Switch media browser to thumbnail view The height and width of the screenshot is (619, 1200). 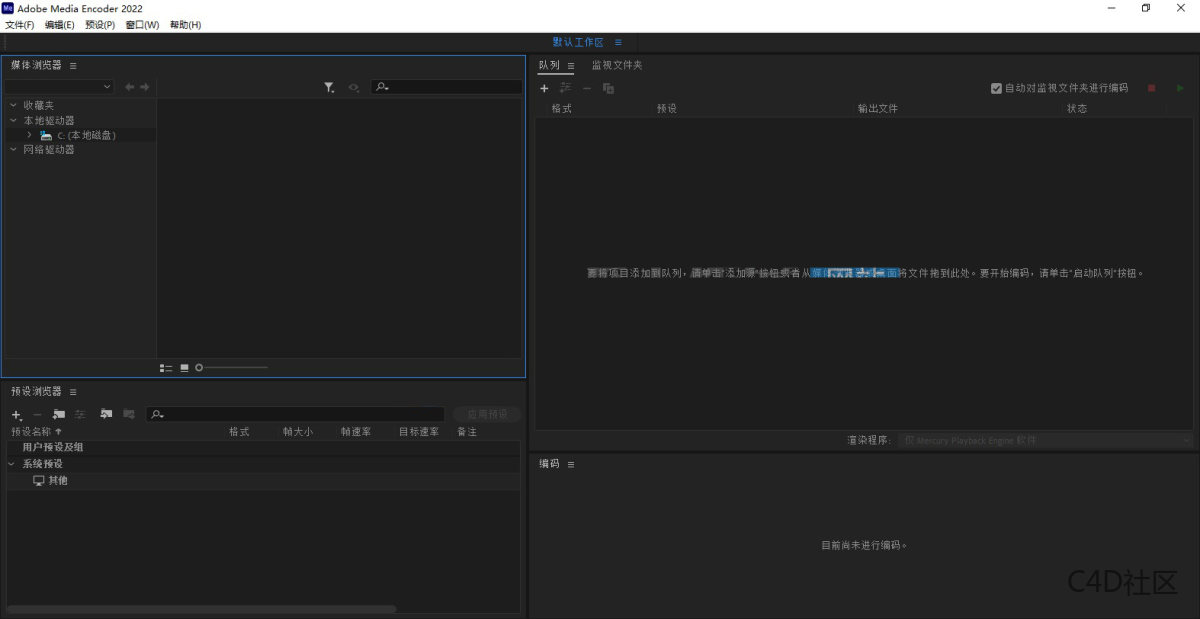pyautogui.click(x=184, y=368)
